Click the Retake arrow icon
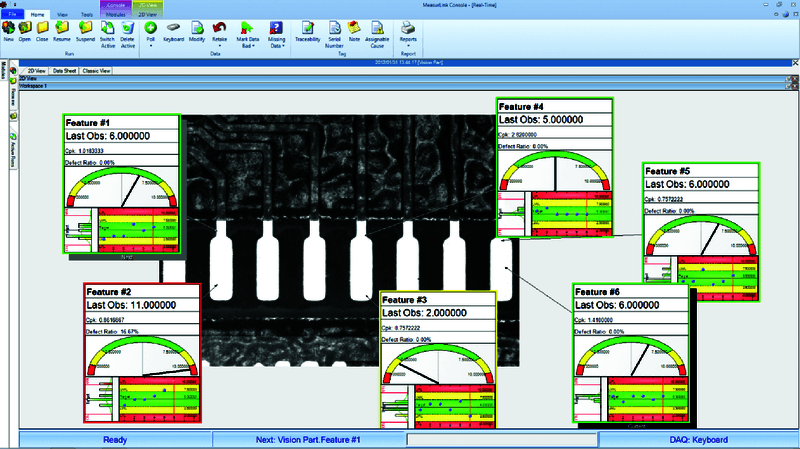Screen dimensions: 800x449 point(219,28)
